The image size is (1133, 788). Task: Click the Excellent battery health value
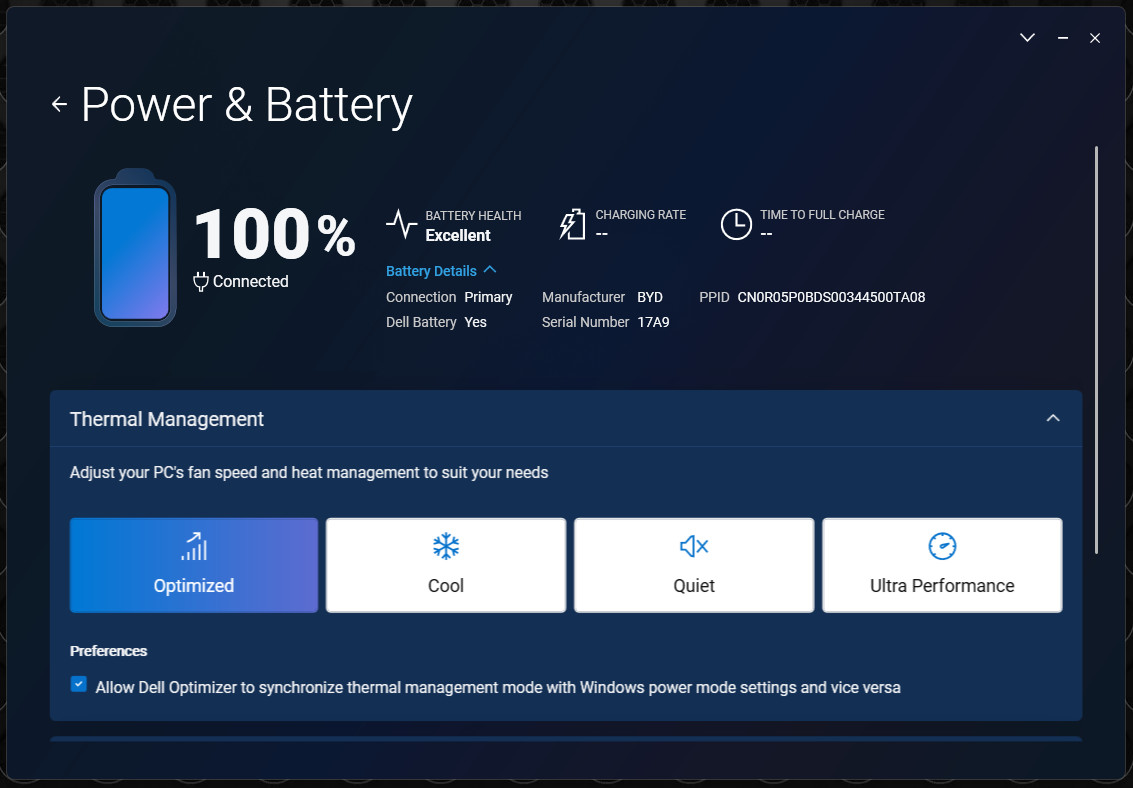[458, 235]
